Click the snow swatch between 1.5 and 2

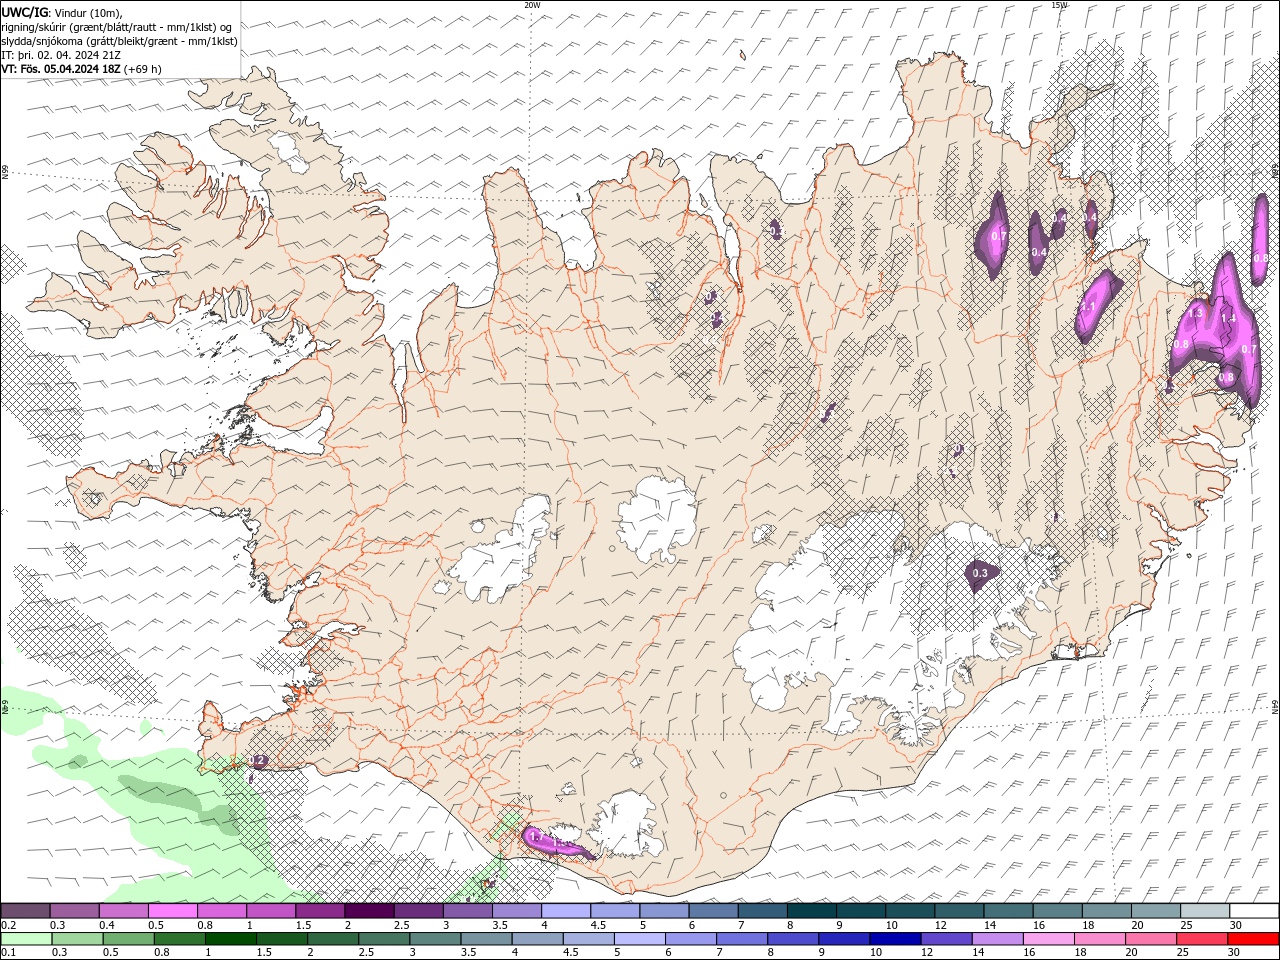click(x=320, y=911)
